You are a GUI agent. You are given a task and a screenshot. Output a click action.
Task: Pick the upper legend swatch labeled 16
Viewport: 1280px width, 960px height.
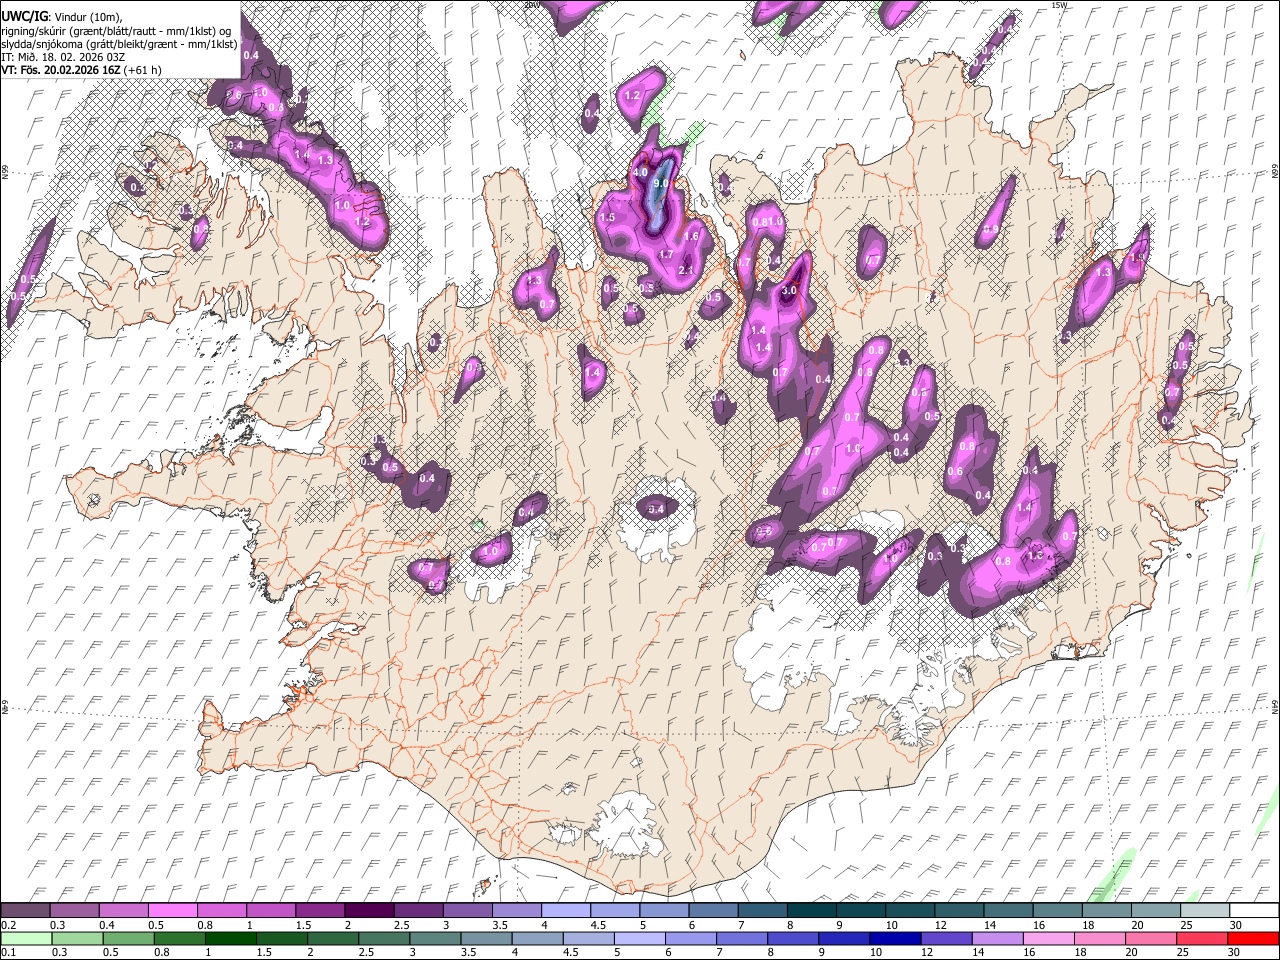point(1057,911)
